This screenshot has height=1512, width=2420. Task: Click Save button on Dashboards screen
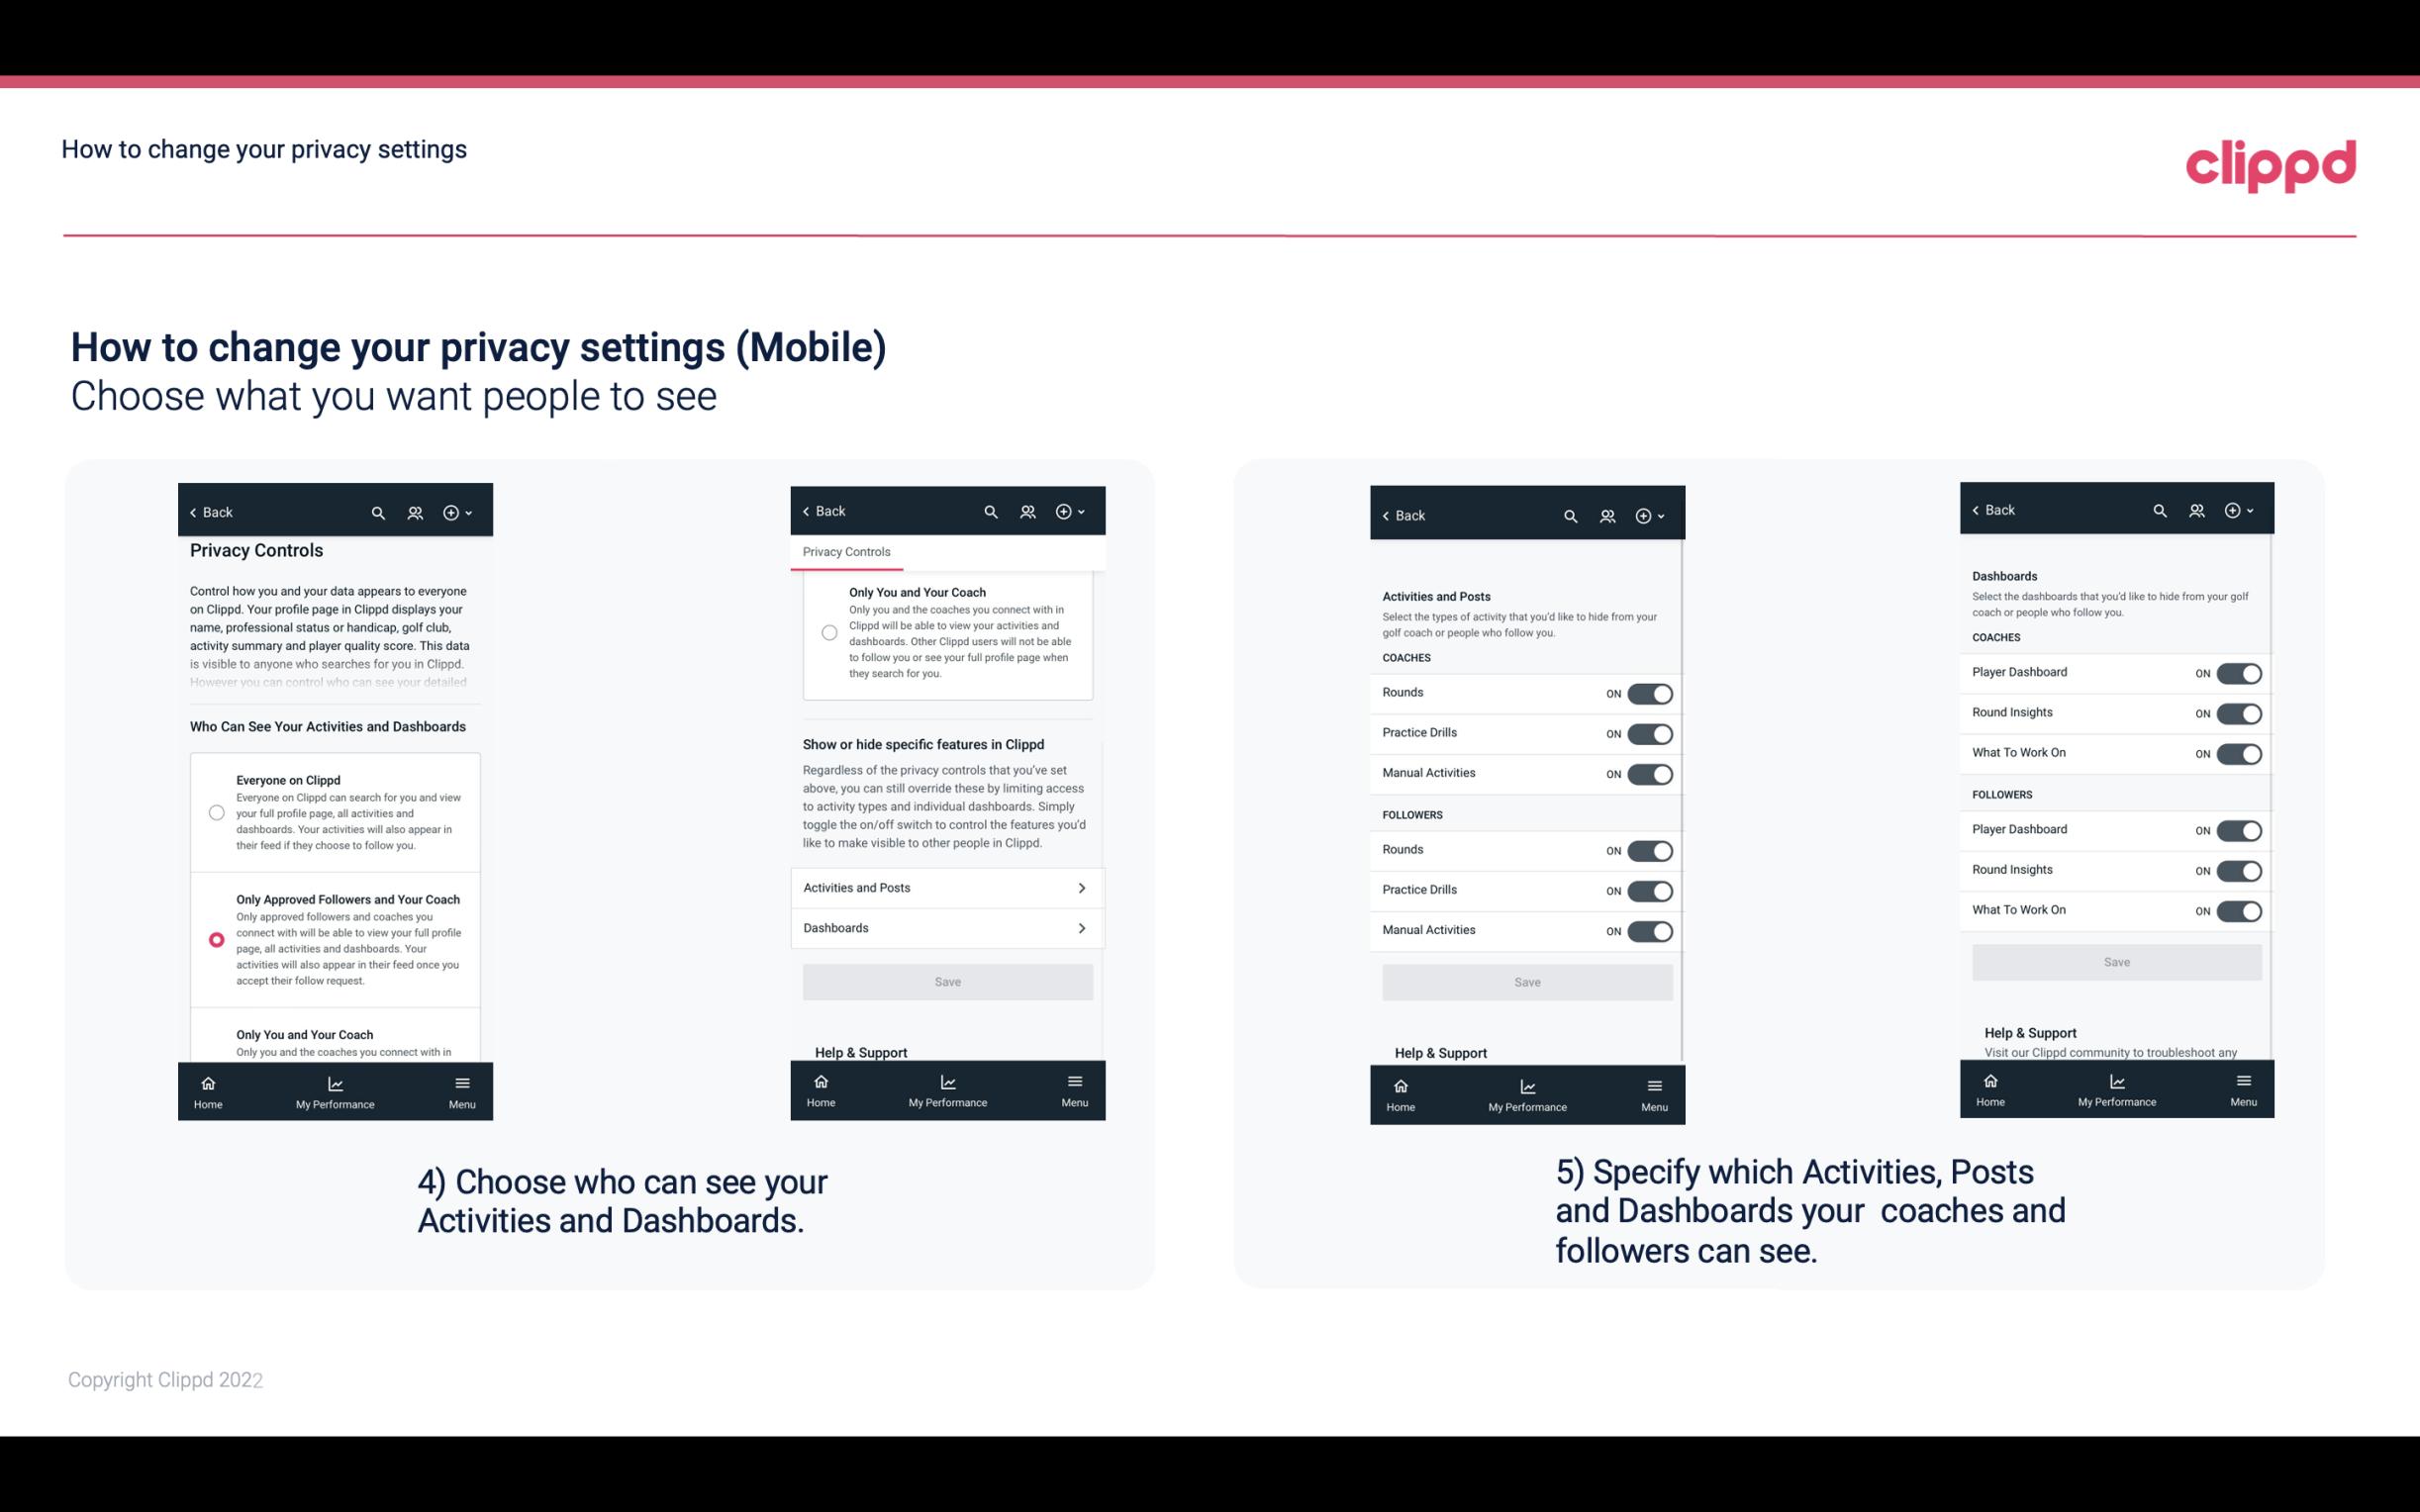coord(2115,962)
